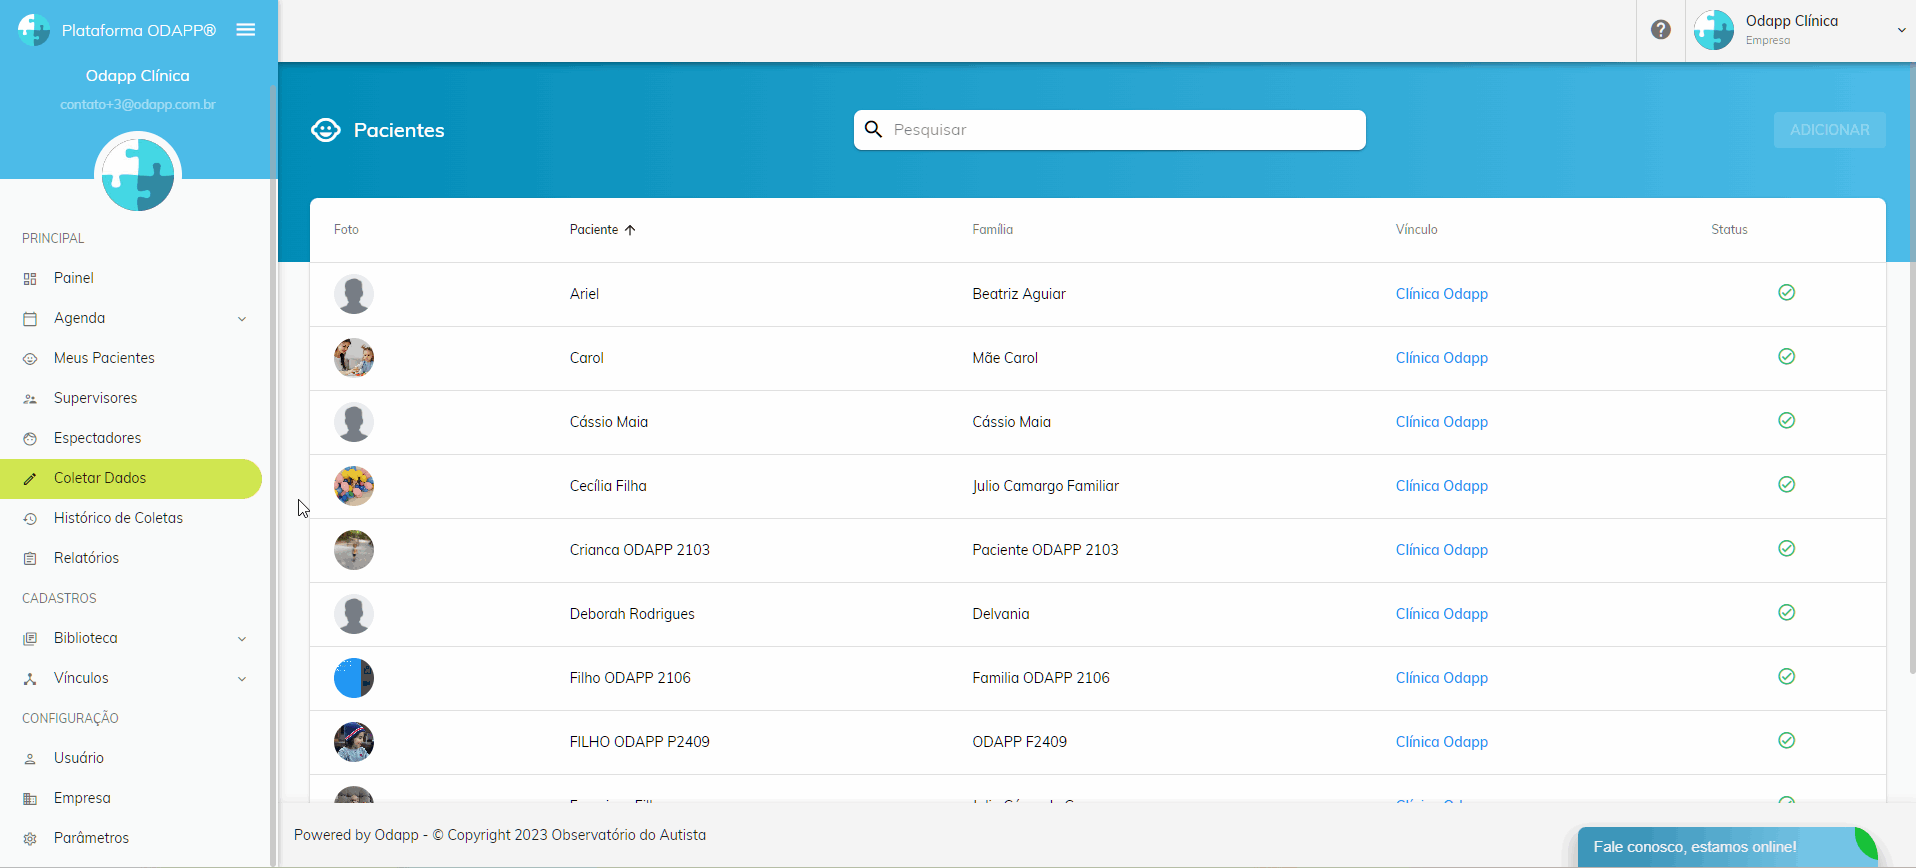This screenshot has width=1916, height=868.
Task: Open Clínica Odapp link in Cecília Filha row
Action: coord(1441,486)
